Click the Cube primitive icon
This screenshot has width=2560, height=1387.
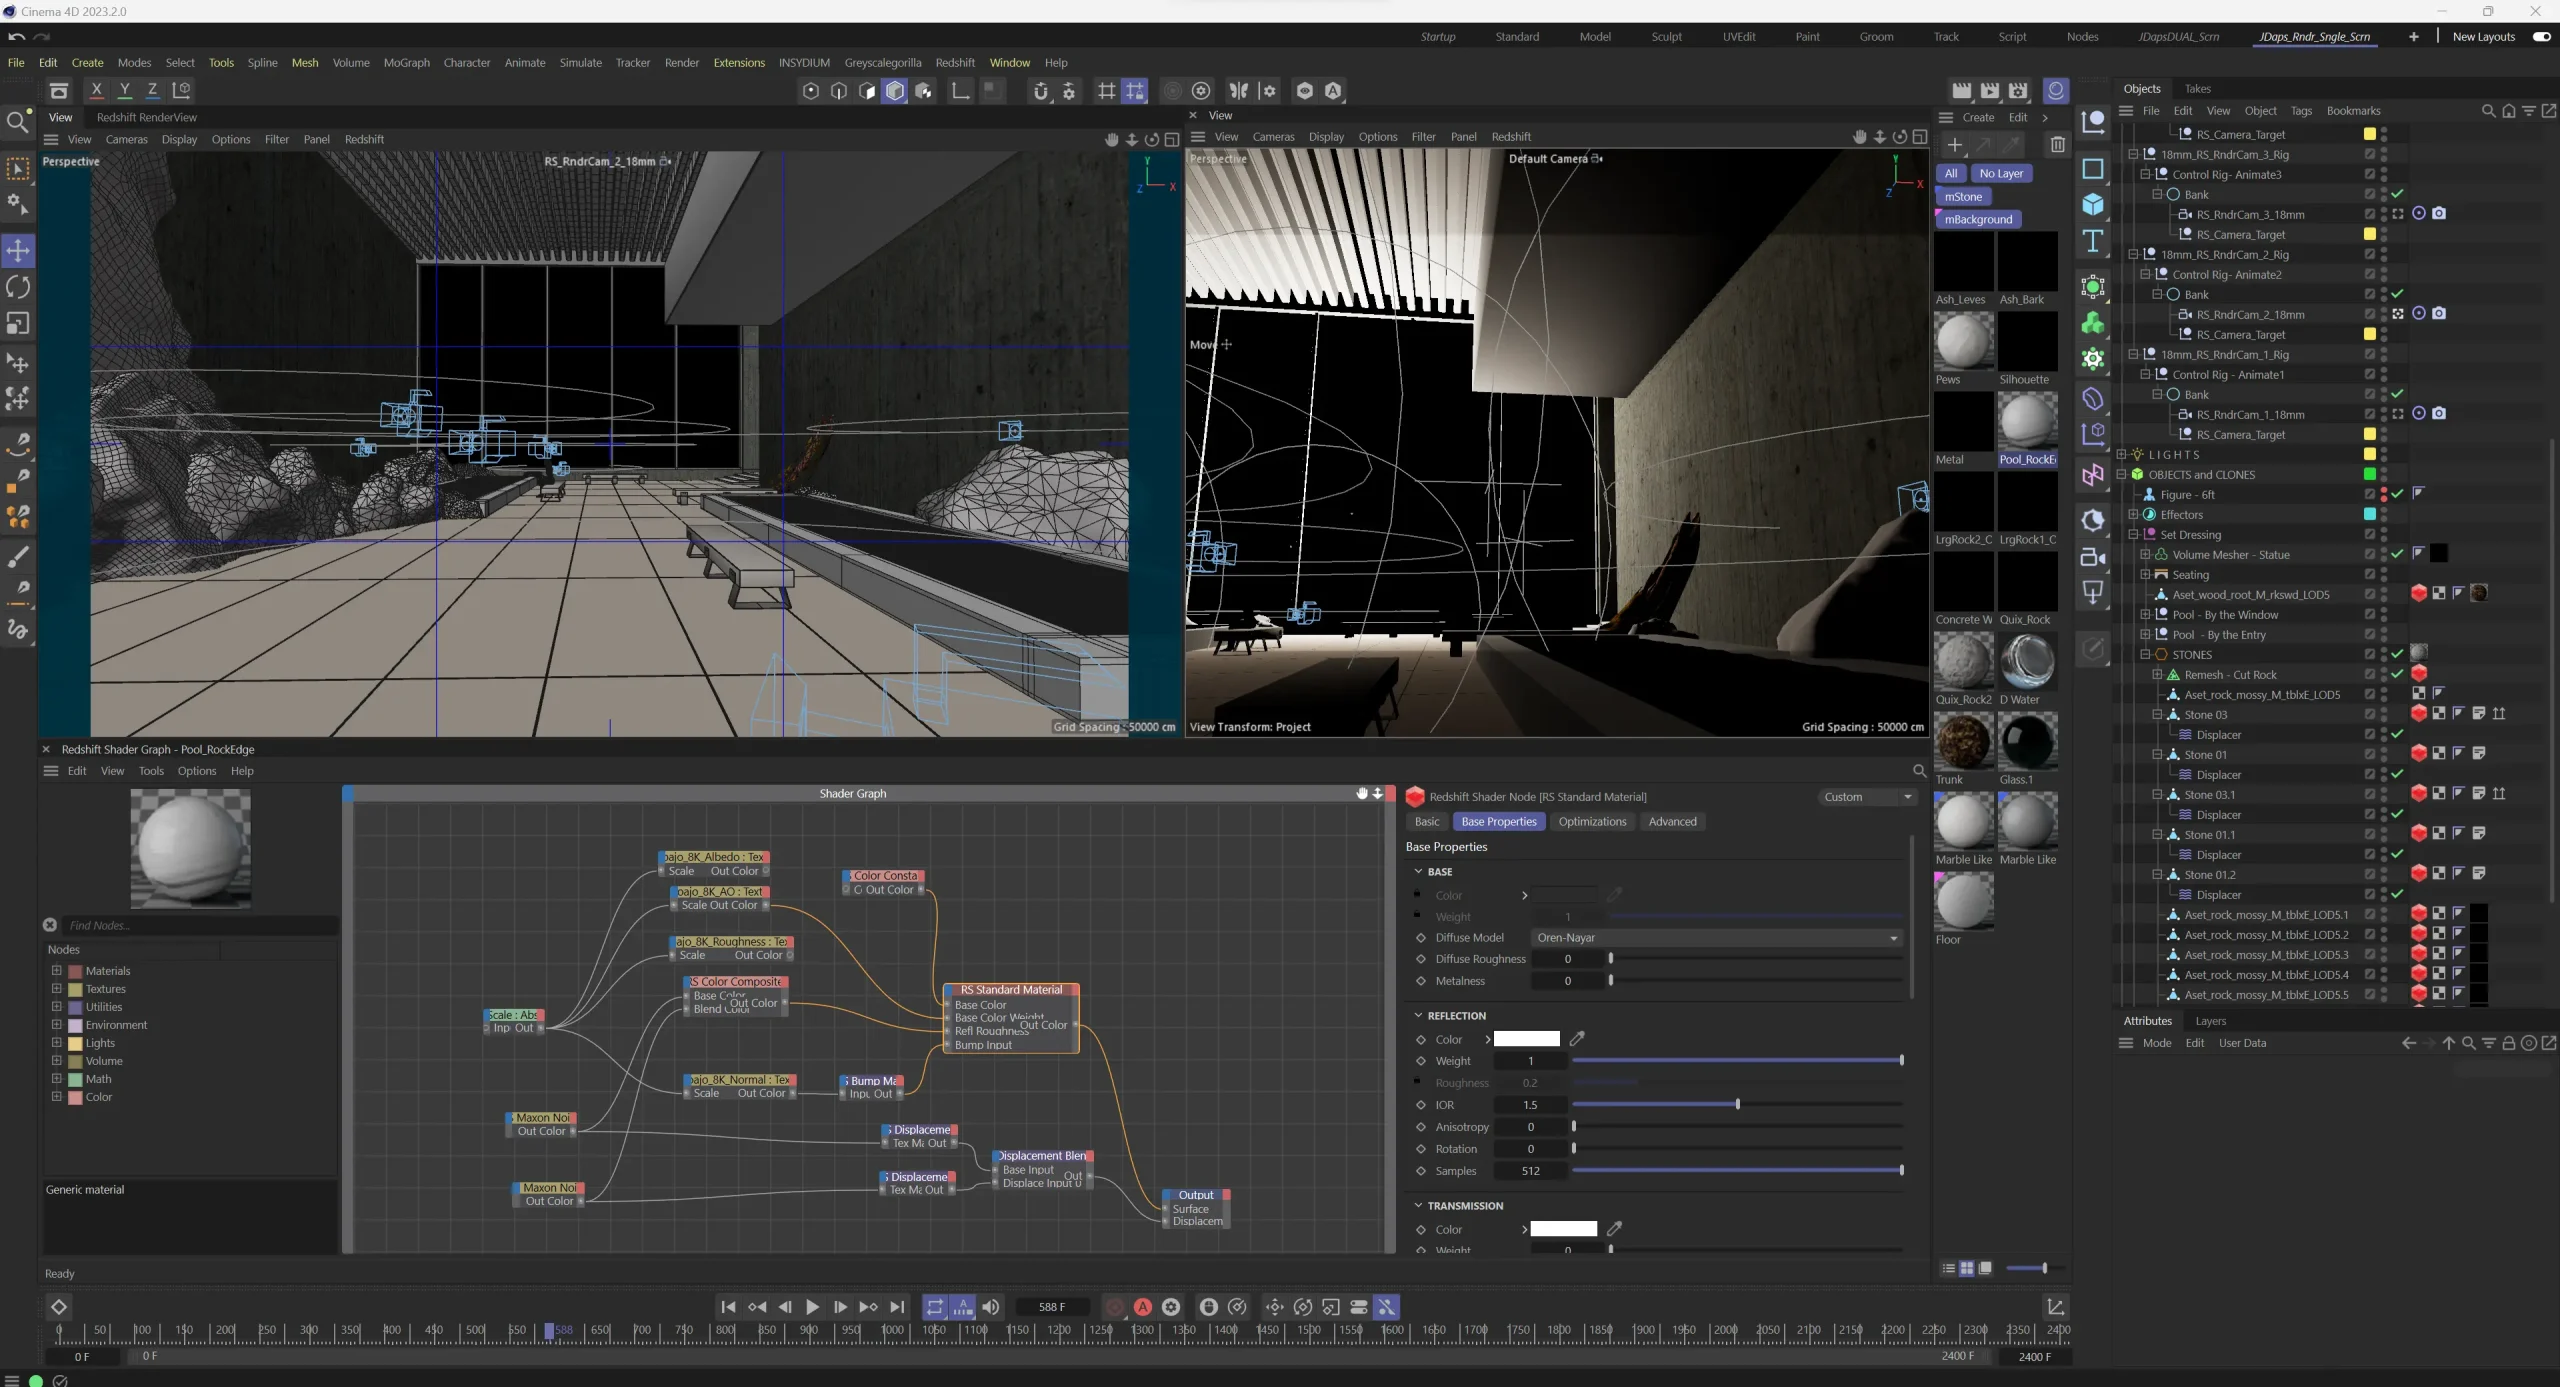pos(2092,205)
